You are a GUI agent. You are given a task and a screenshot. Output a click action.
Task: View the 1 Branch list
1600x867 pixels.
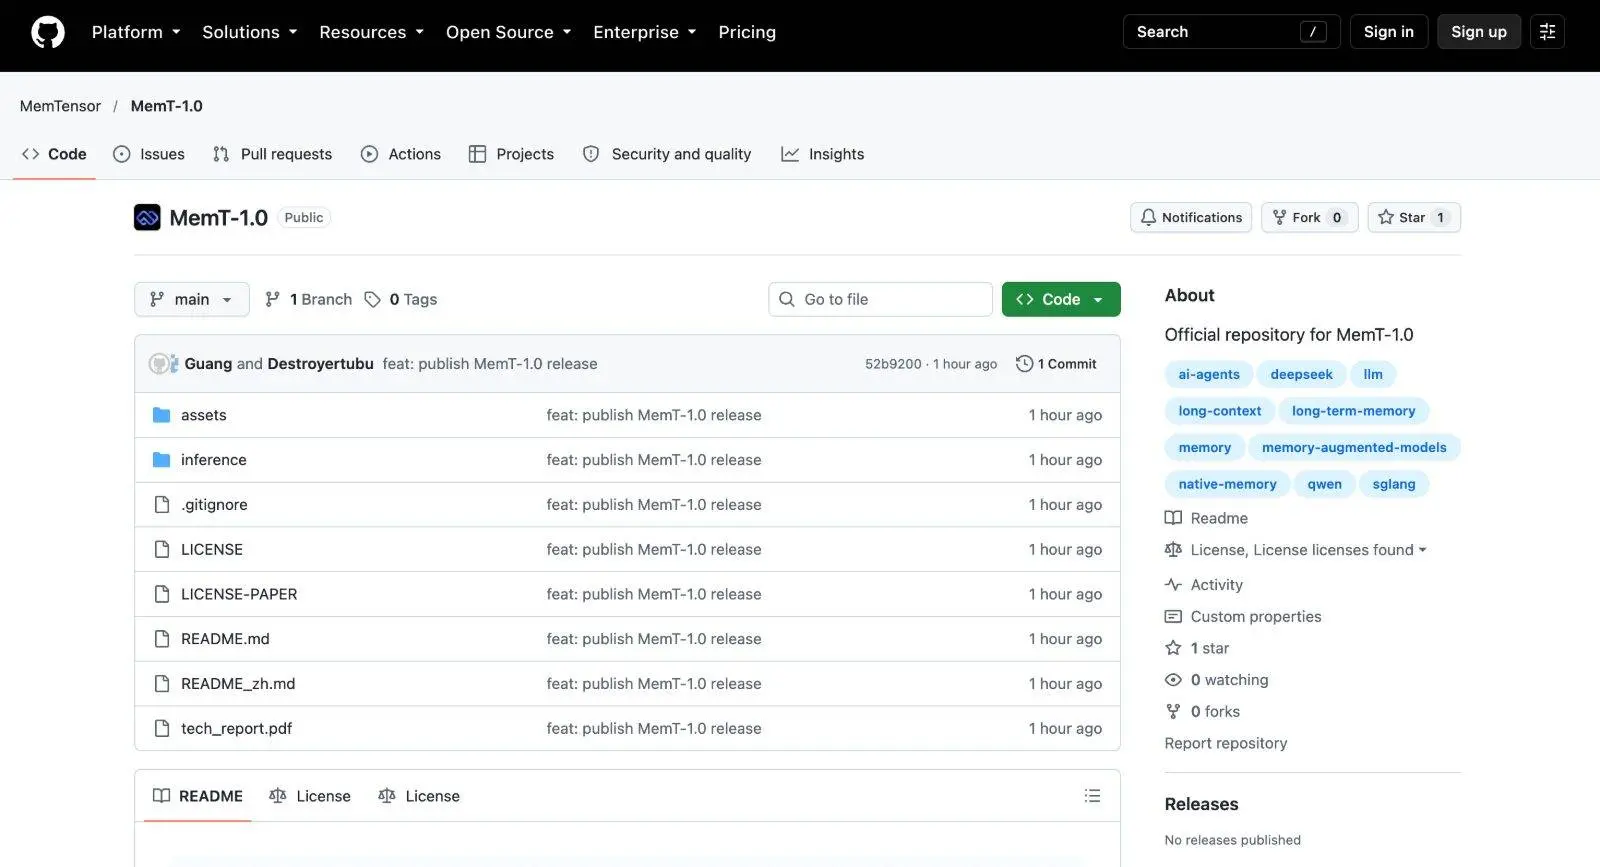pyautogui.click(x=308, y=299)
